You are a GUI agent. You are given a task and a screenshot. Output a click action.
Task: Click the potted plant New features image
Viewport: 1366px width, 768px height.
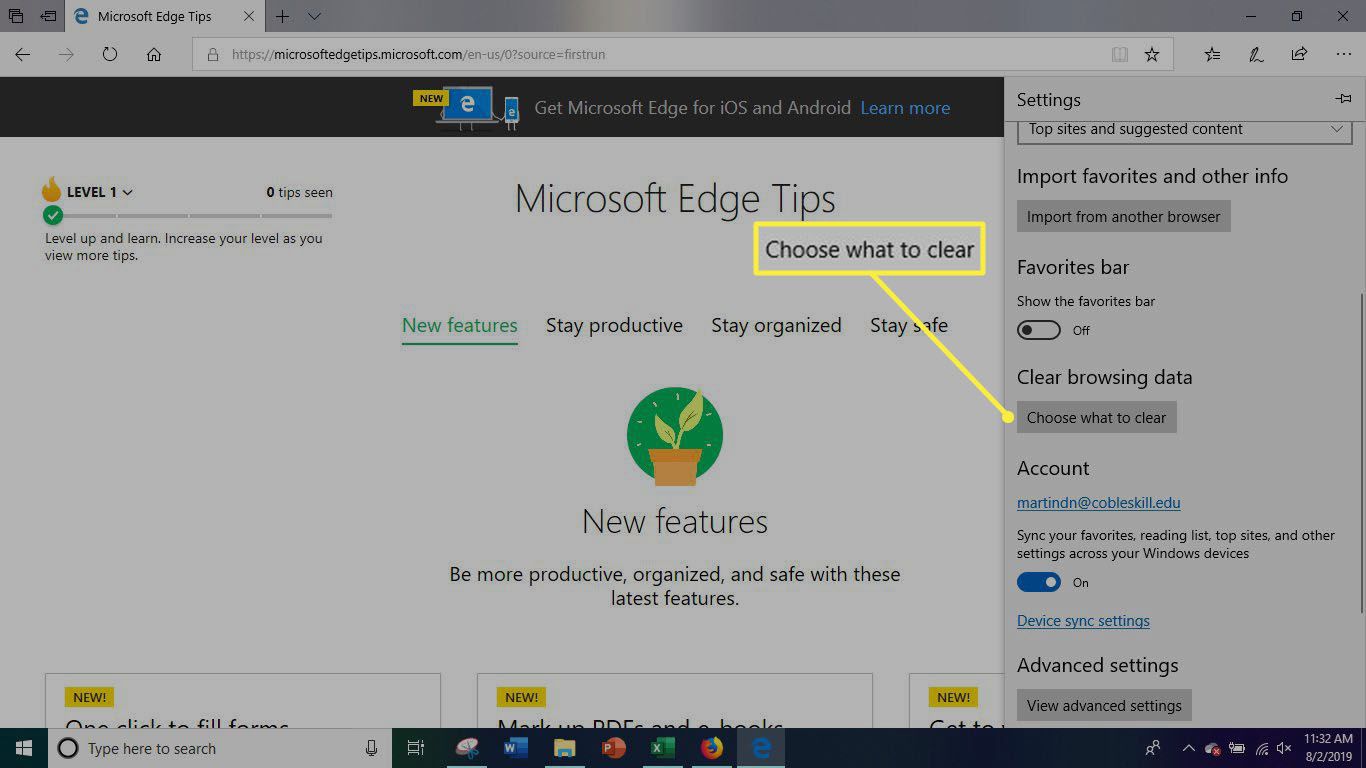(675, 436)
